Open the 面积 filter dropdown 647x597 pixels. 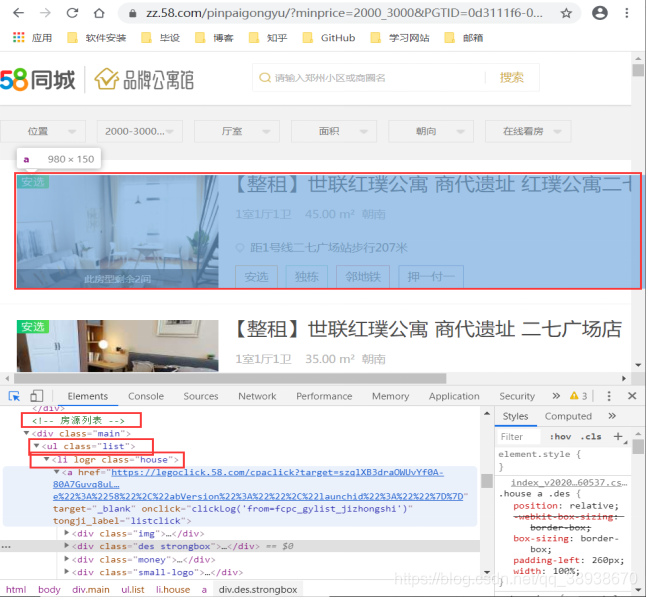[x=334, y=131]
